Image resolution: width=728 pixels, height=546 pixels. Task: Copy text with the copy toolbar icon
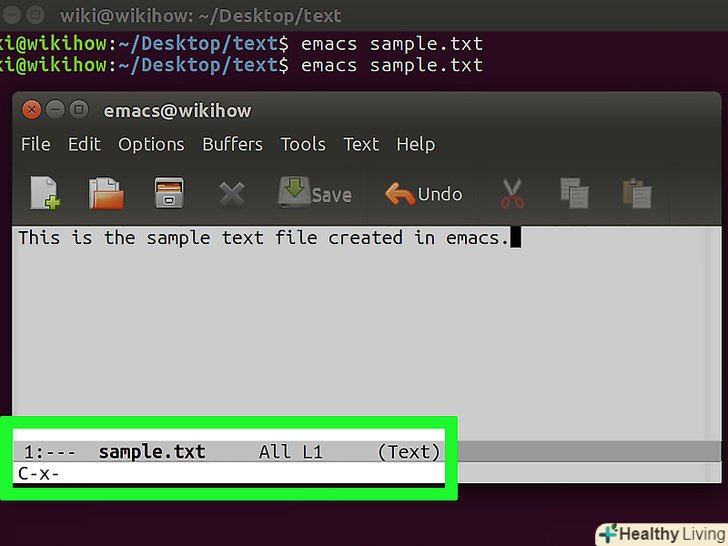click(x=574, y=193)
